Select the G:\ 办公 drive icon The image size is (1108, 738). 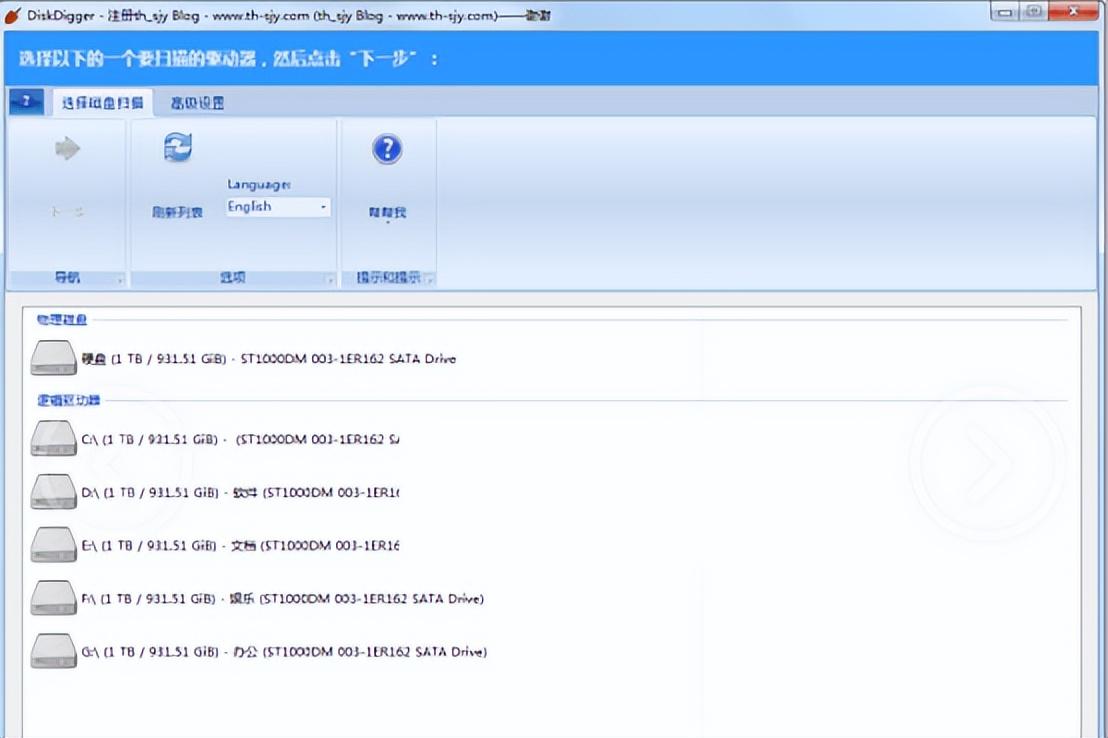[x=52, y=651]
